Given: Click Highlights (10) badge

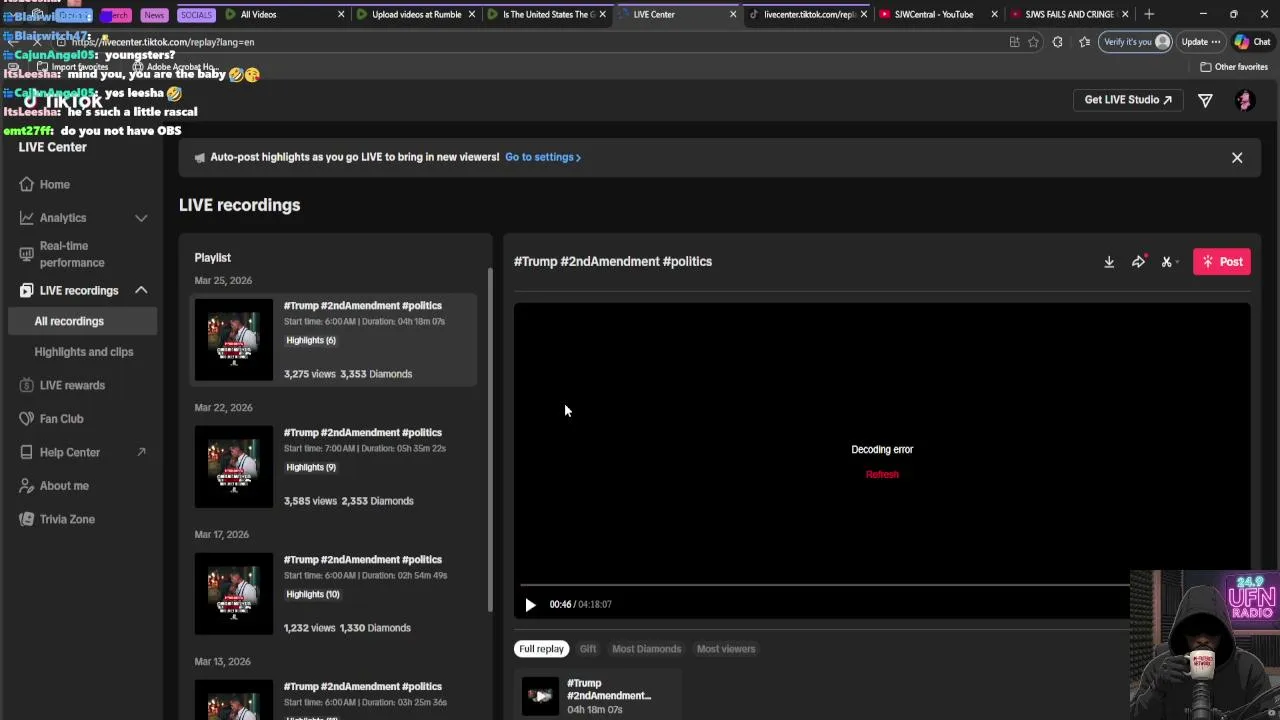Looking at the screenshot, I should click(313, 594).
